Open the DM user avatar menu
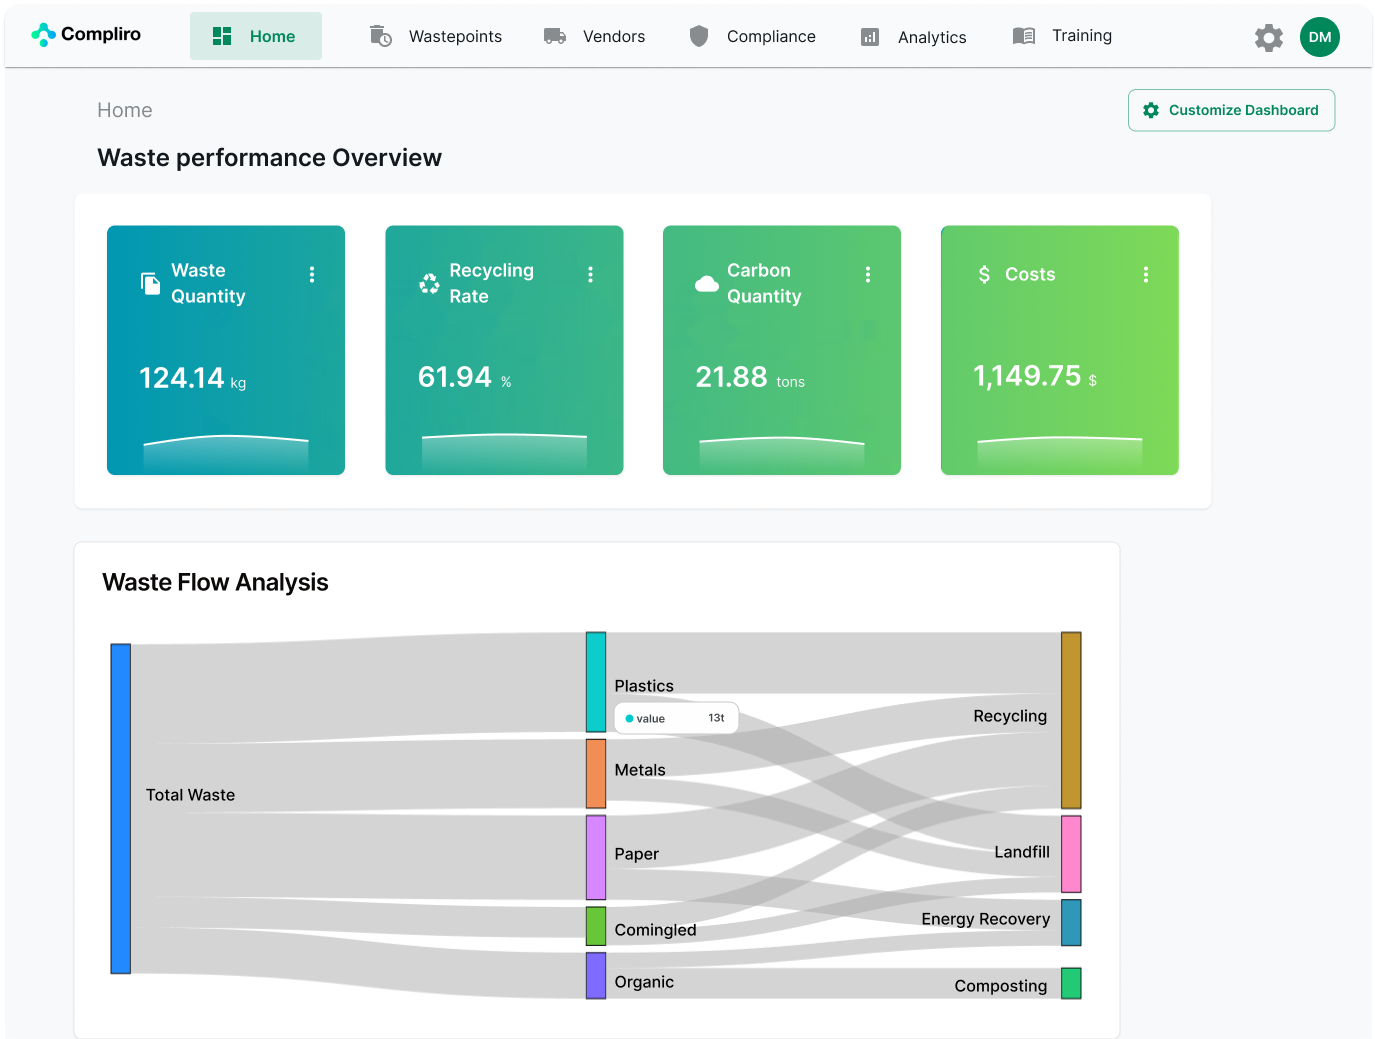The width and height of the screenshot is (1375, 1039). 1320,37
